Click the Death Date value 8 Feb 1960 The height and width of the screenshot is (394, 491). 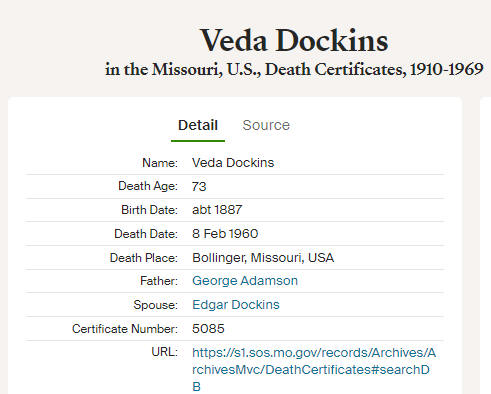coord(225,234)
